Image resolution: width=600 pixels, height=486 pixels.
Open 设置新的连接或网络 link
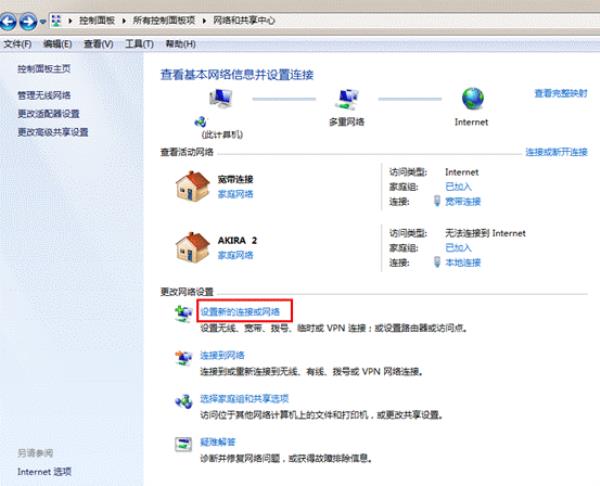pos(240,311)
